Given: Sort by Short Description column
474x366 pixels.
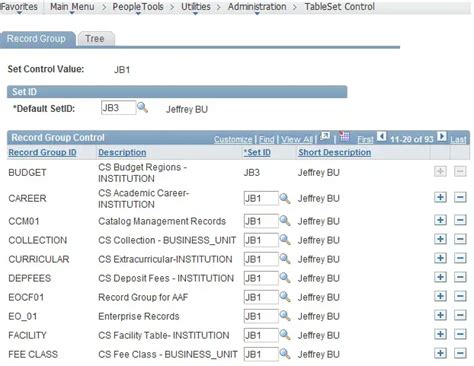Looking at the screenshot, I should tap(334, 152).
